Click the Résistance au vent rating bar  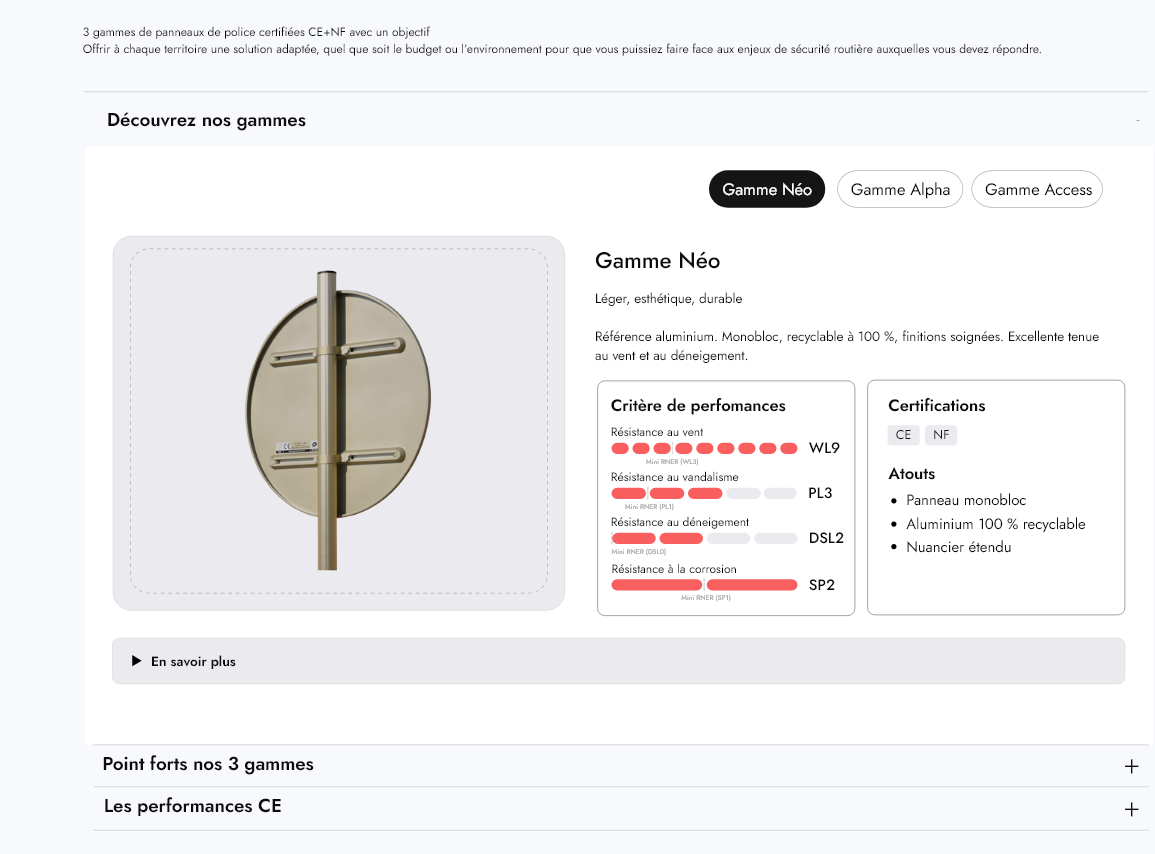pyautogui.click(x=704, y=448)
